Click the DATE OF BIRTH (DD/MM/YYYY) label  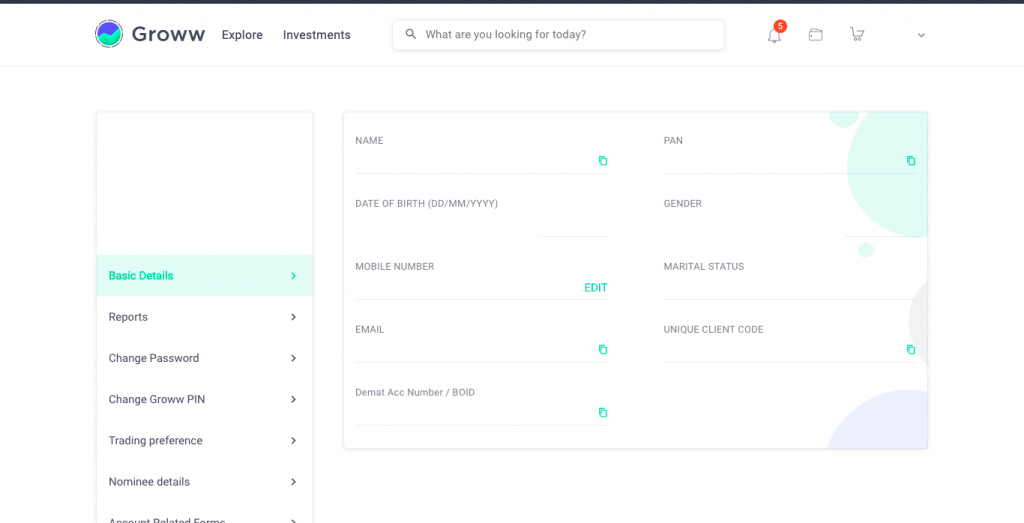[x=426, y=204]
